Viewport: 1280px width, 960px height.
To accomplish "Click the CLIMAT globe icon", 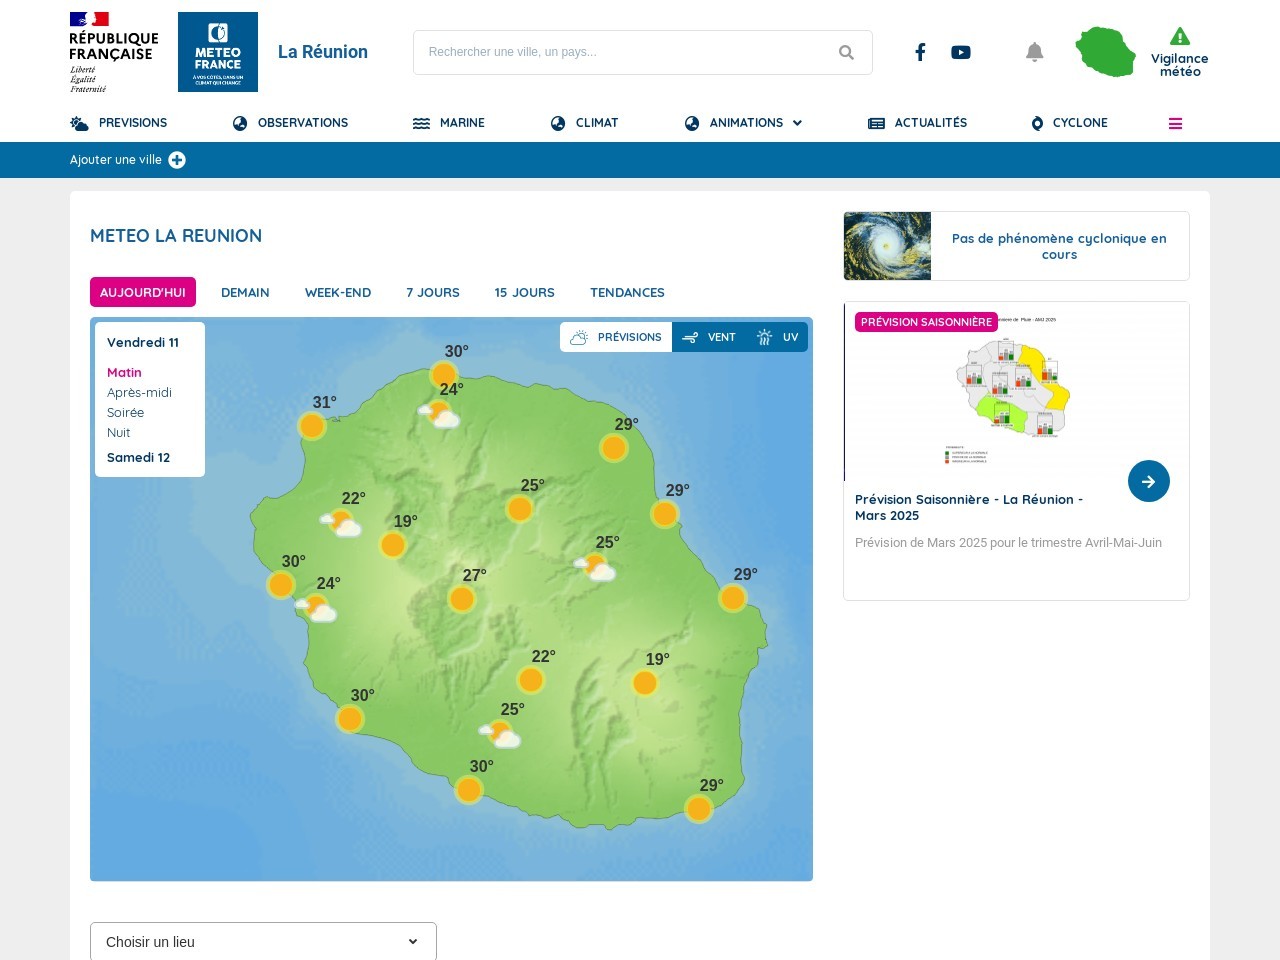I will click(x=558, y=123).
